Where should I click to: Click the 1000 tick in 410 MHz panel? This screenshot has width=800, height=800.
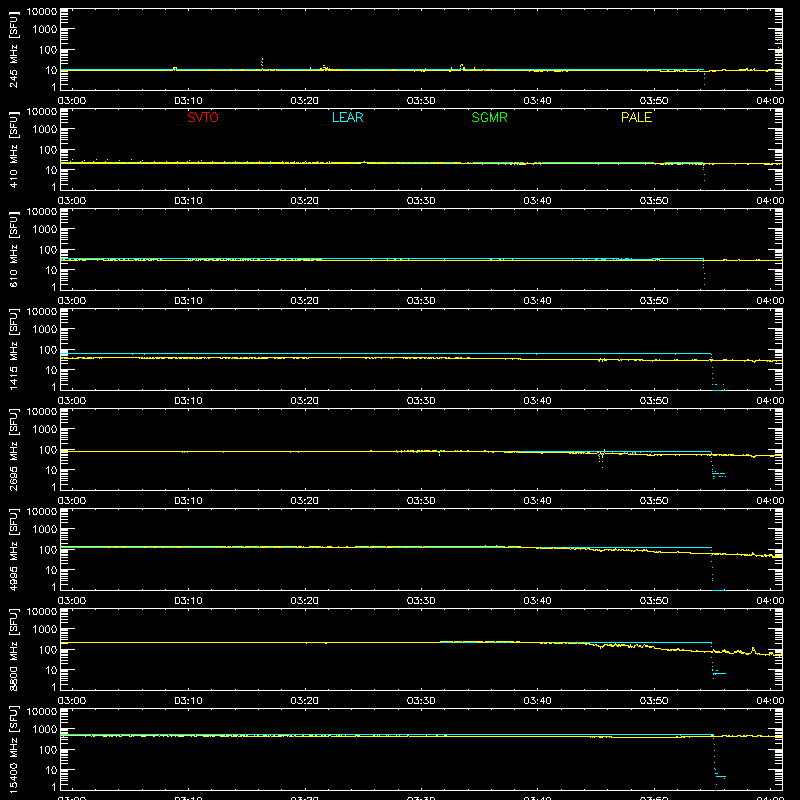[45, 130]
